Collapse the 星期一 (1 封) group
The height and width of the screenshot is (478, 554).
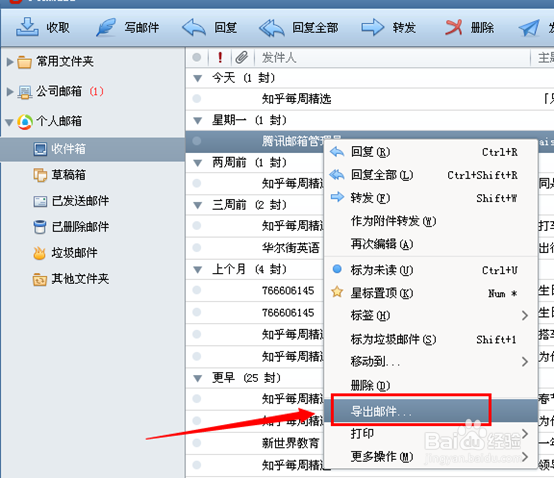tap(198, 121)
